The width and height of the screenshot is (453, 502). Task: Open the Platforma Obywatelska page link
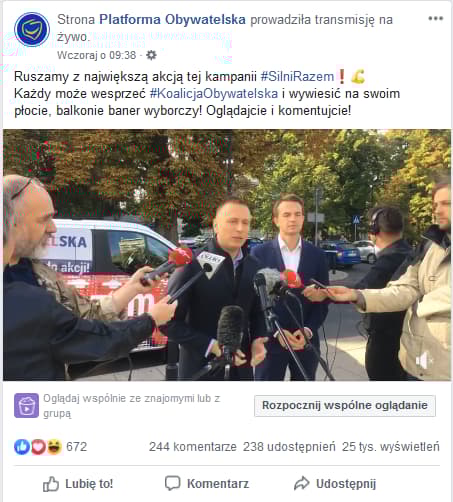pyautogui.click(x=172, y=20)
